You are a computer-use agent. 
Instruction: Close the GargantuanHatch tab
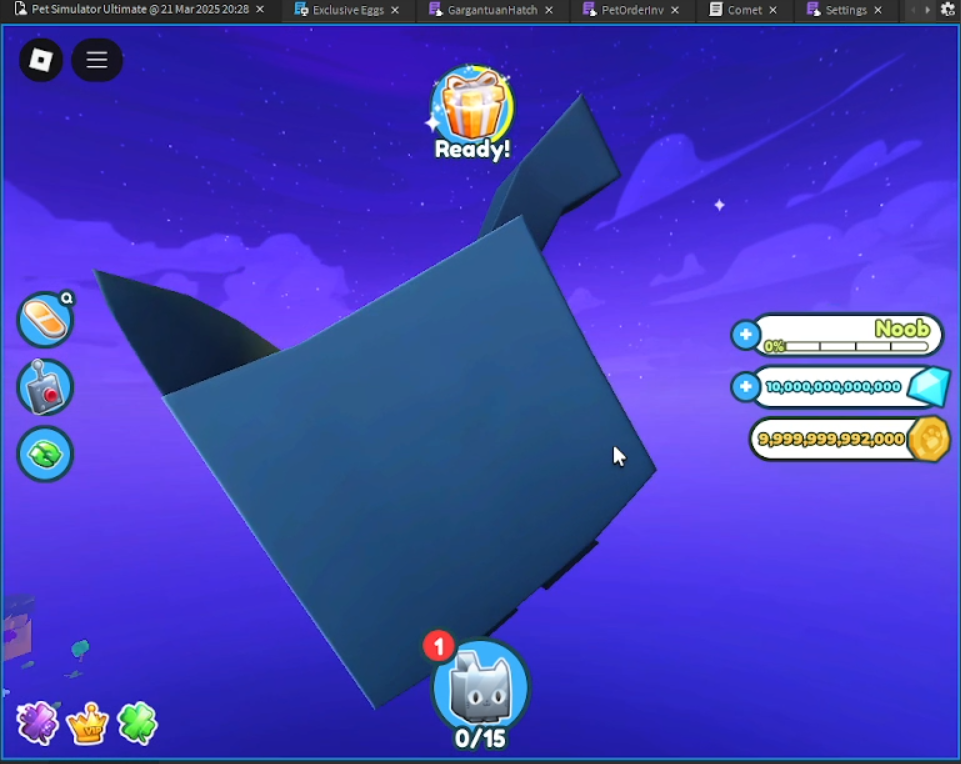point(549,10)
